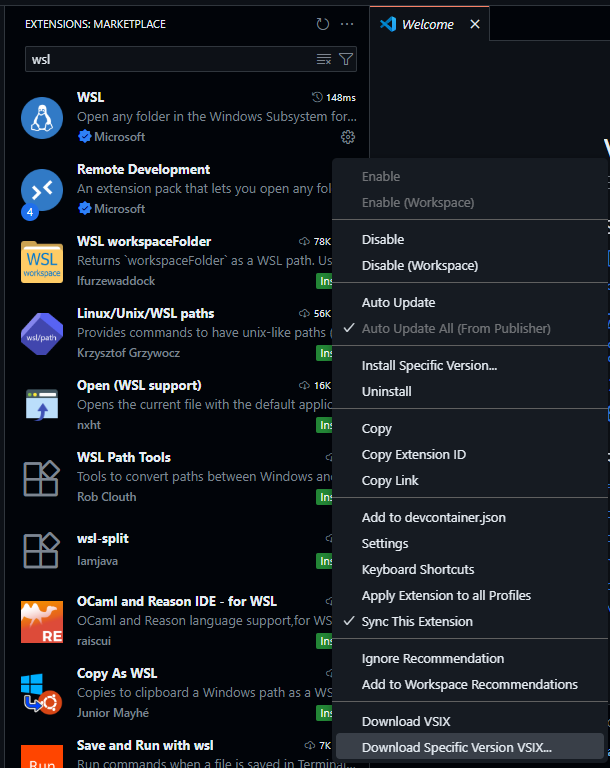Click the wsl-split placeholder icon

click(42, 550)
